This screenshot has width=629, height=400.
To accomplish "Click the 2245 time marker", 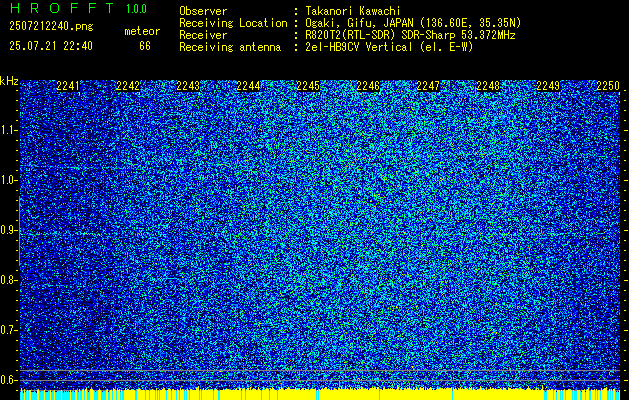I will tap(308, 86).
